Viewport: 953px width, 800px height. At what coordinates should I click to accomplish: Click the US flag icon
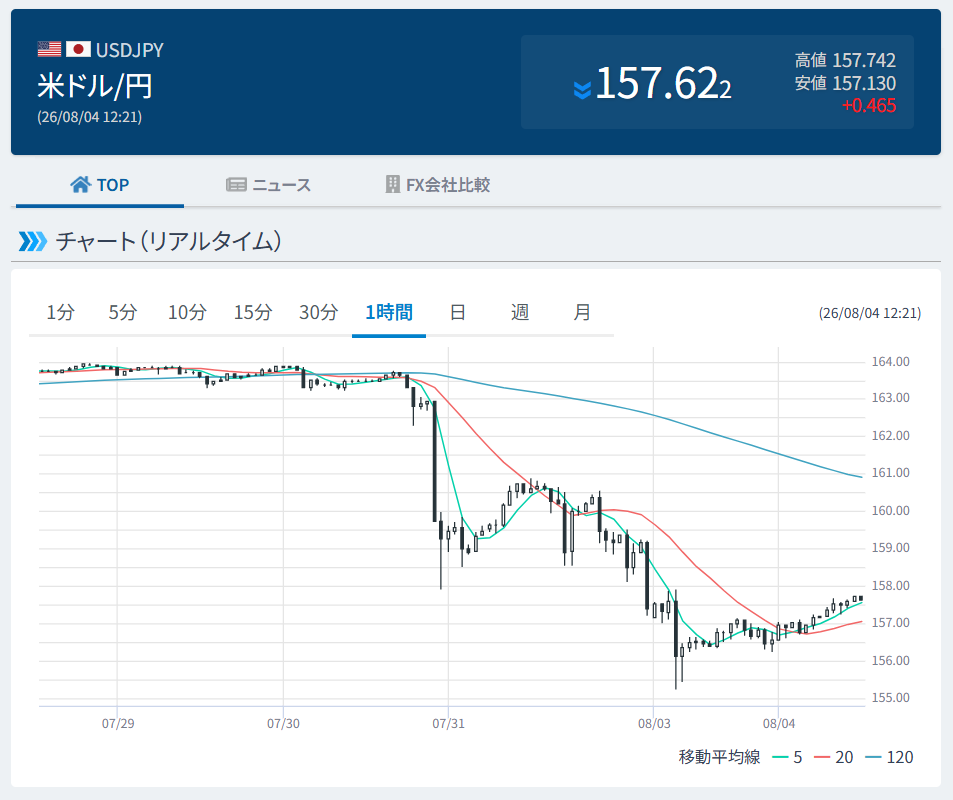pyautogui.click(x=49, y=49)
